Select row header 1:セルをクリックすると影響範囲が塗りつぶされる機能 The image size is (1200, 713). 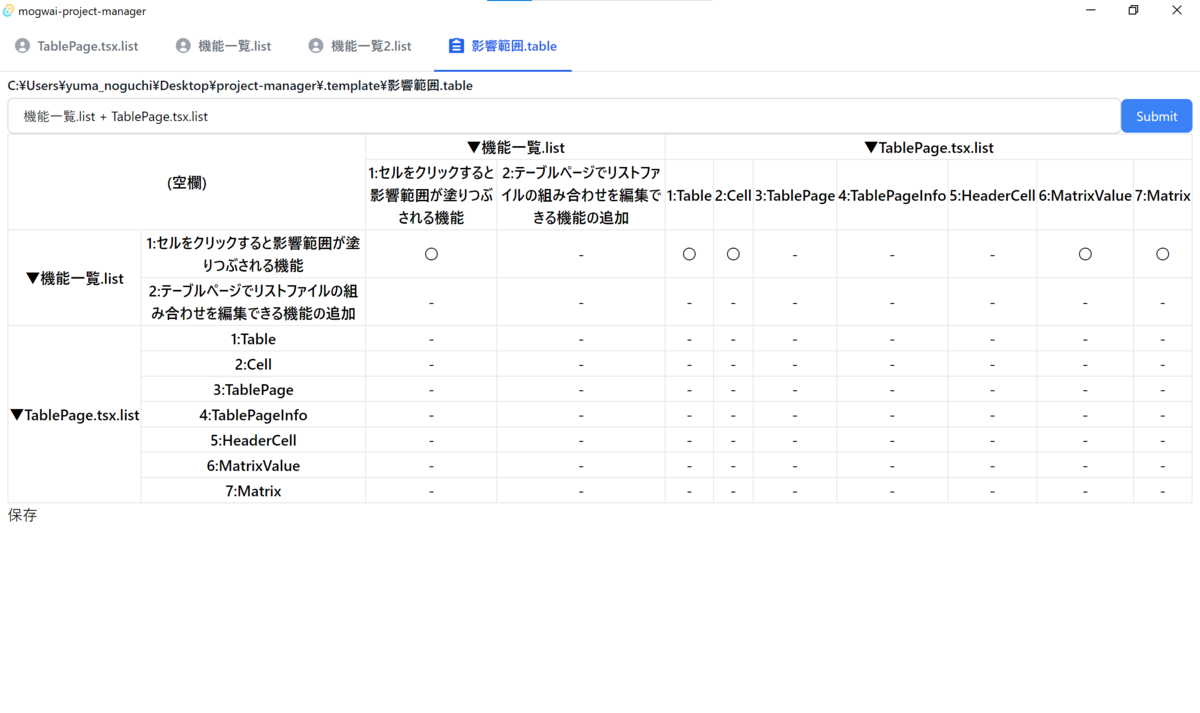coord(253,254)
